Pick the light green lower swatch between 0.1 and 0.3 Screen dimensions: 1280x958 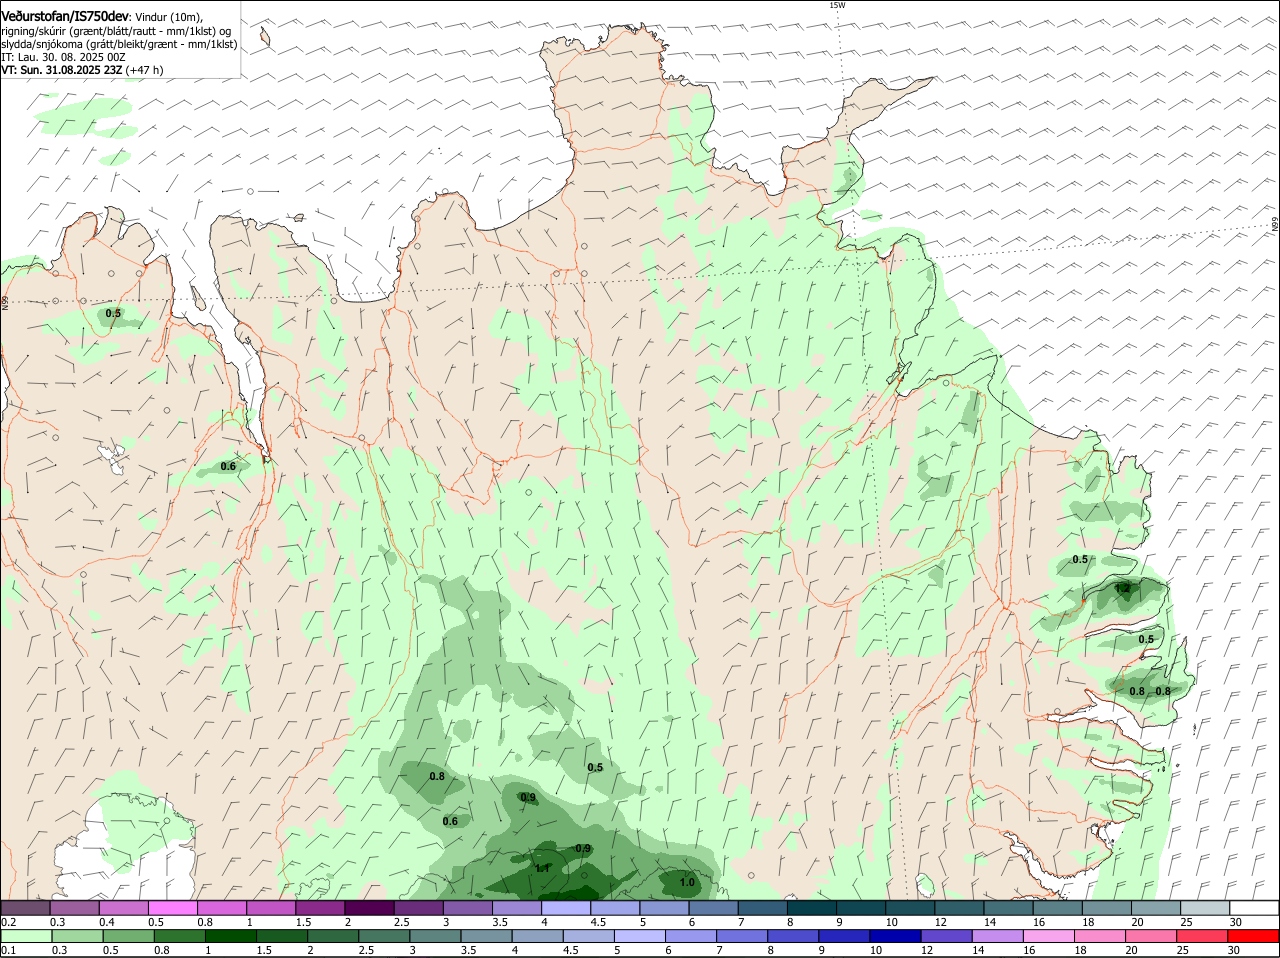26,936
